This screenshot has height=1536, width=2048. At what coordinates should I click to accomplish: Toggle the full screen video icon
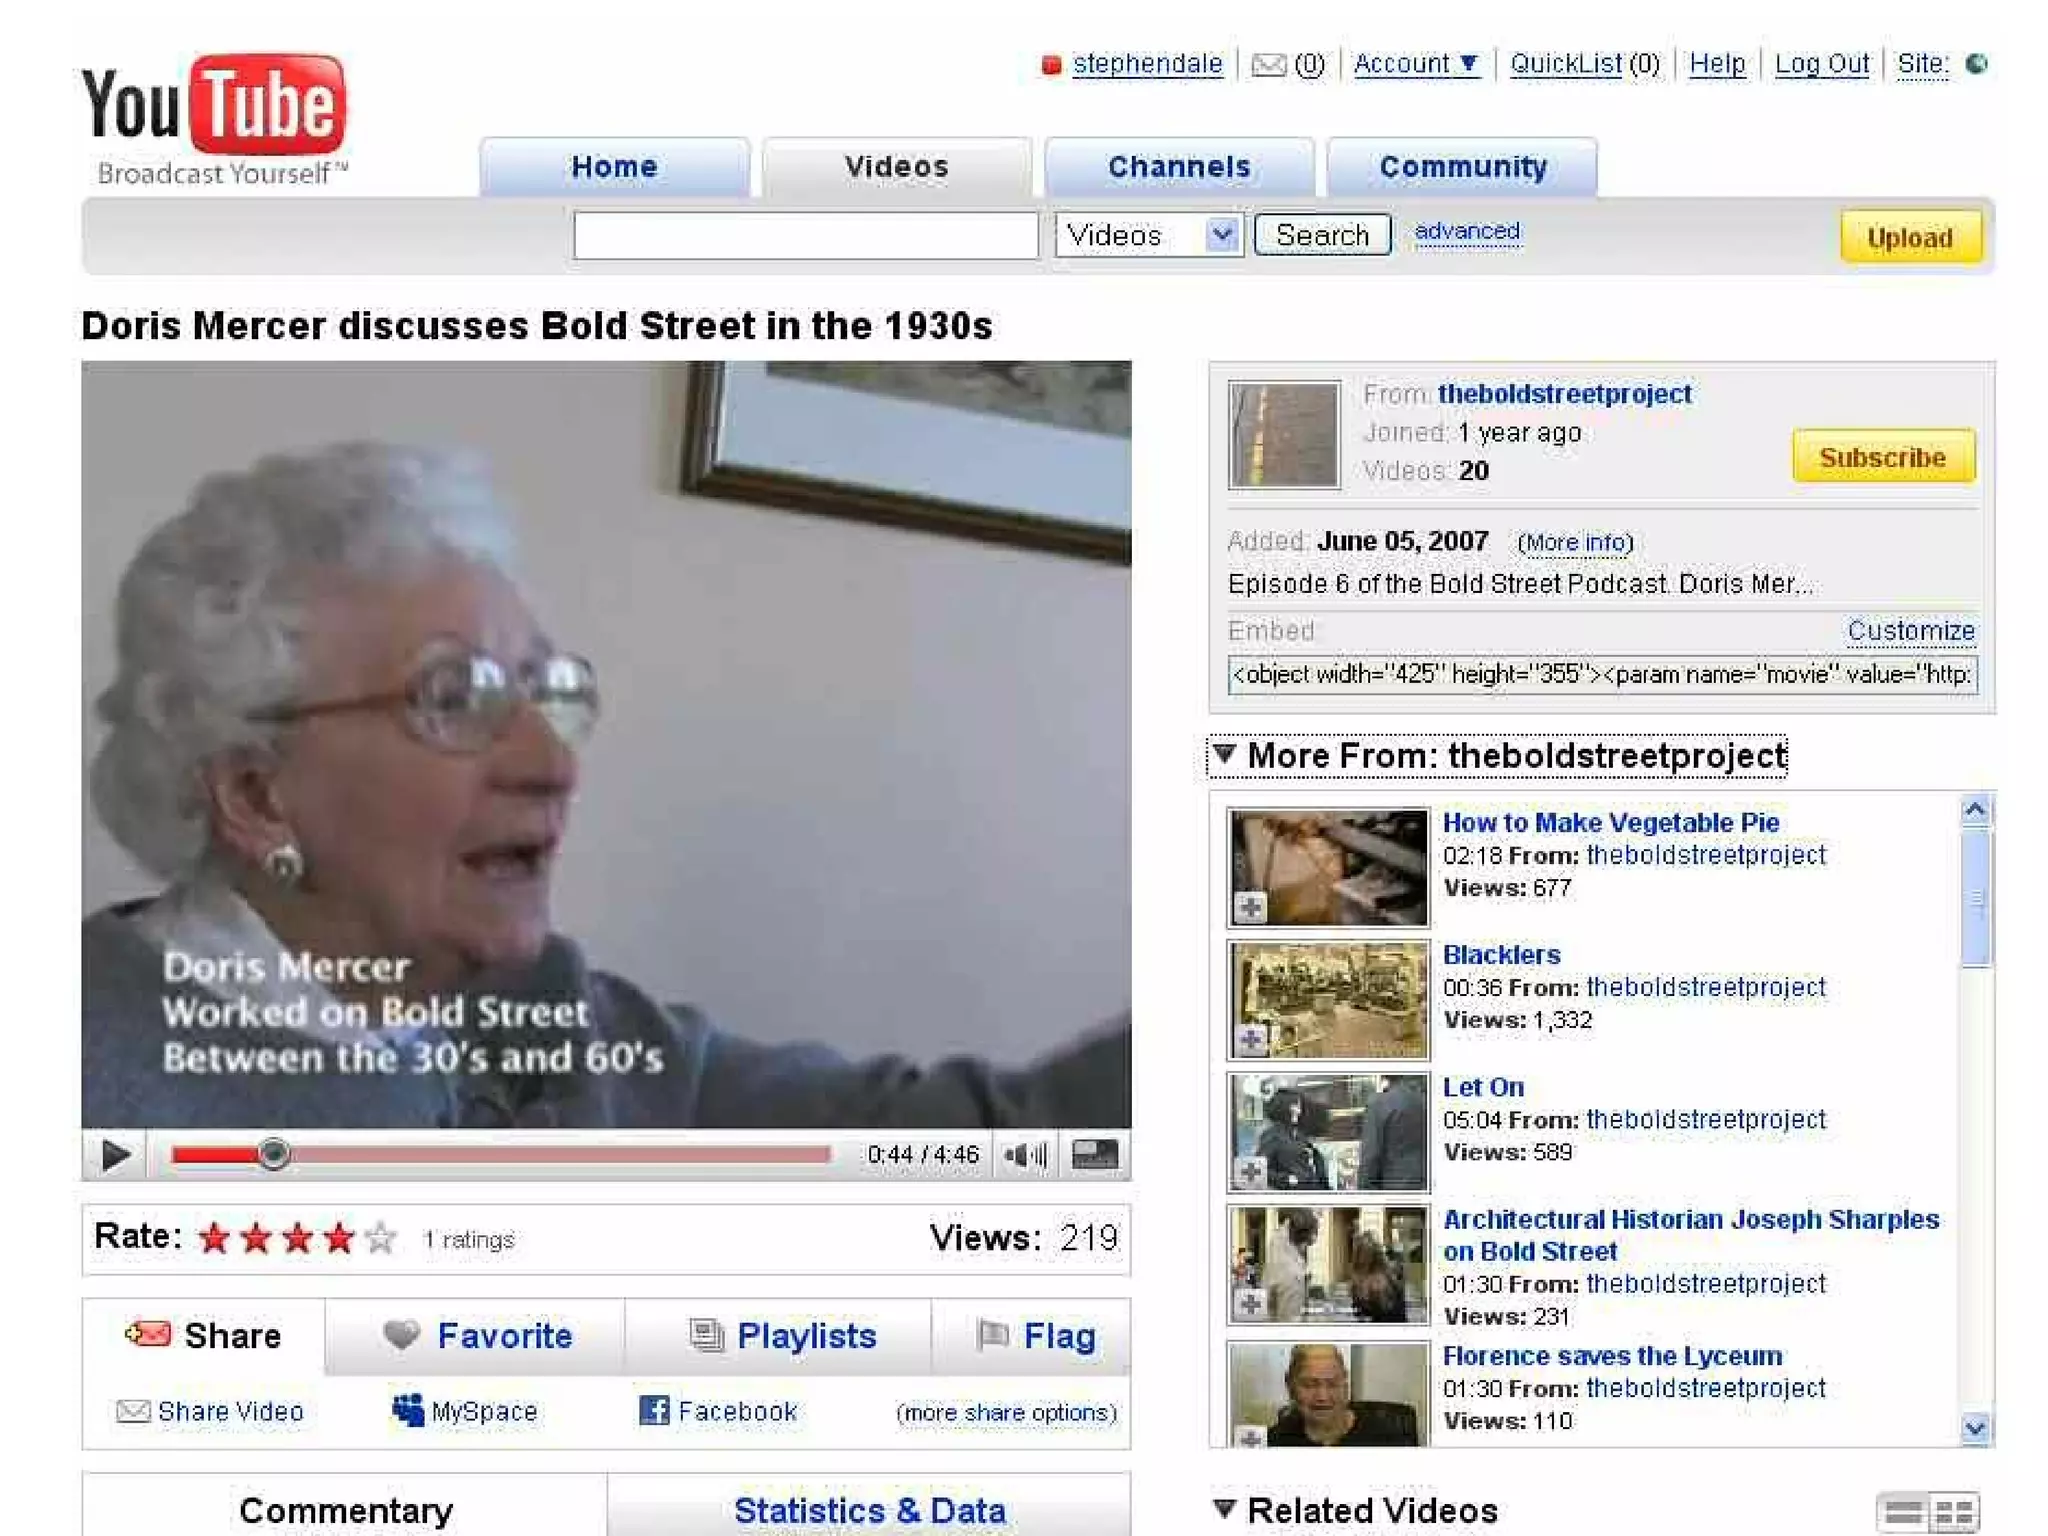click(1095, 1155)
